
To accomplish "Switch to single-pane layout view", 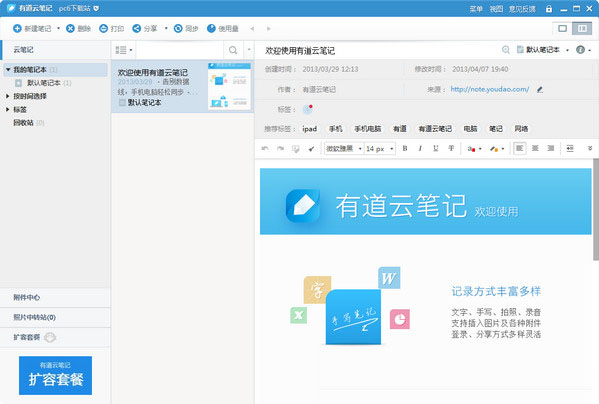I will coord(562,29).
